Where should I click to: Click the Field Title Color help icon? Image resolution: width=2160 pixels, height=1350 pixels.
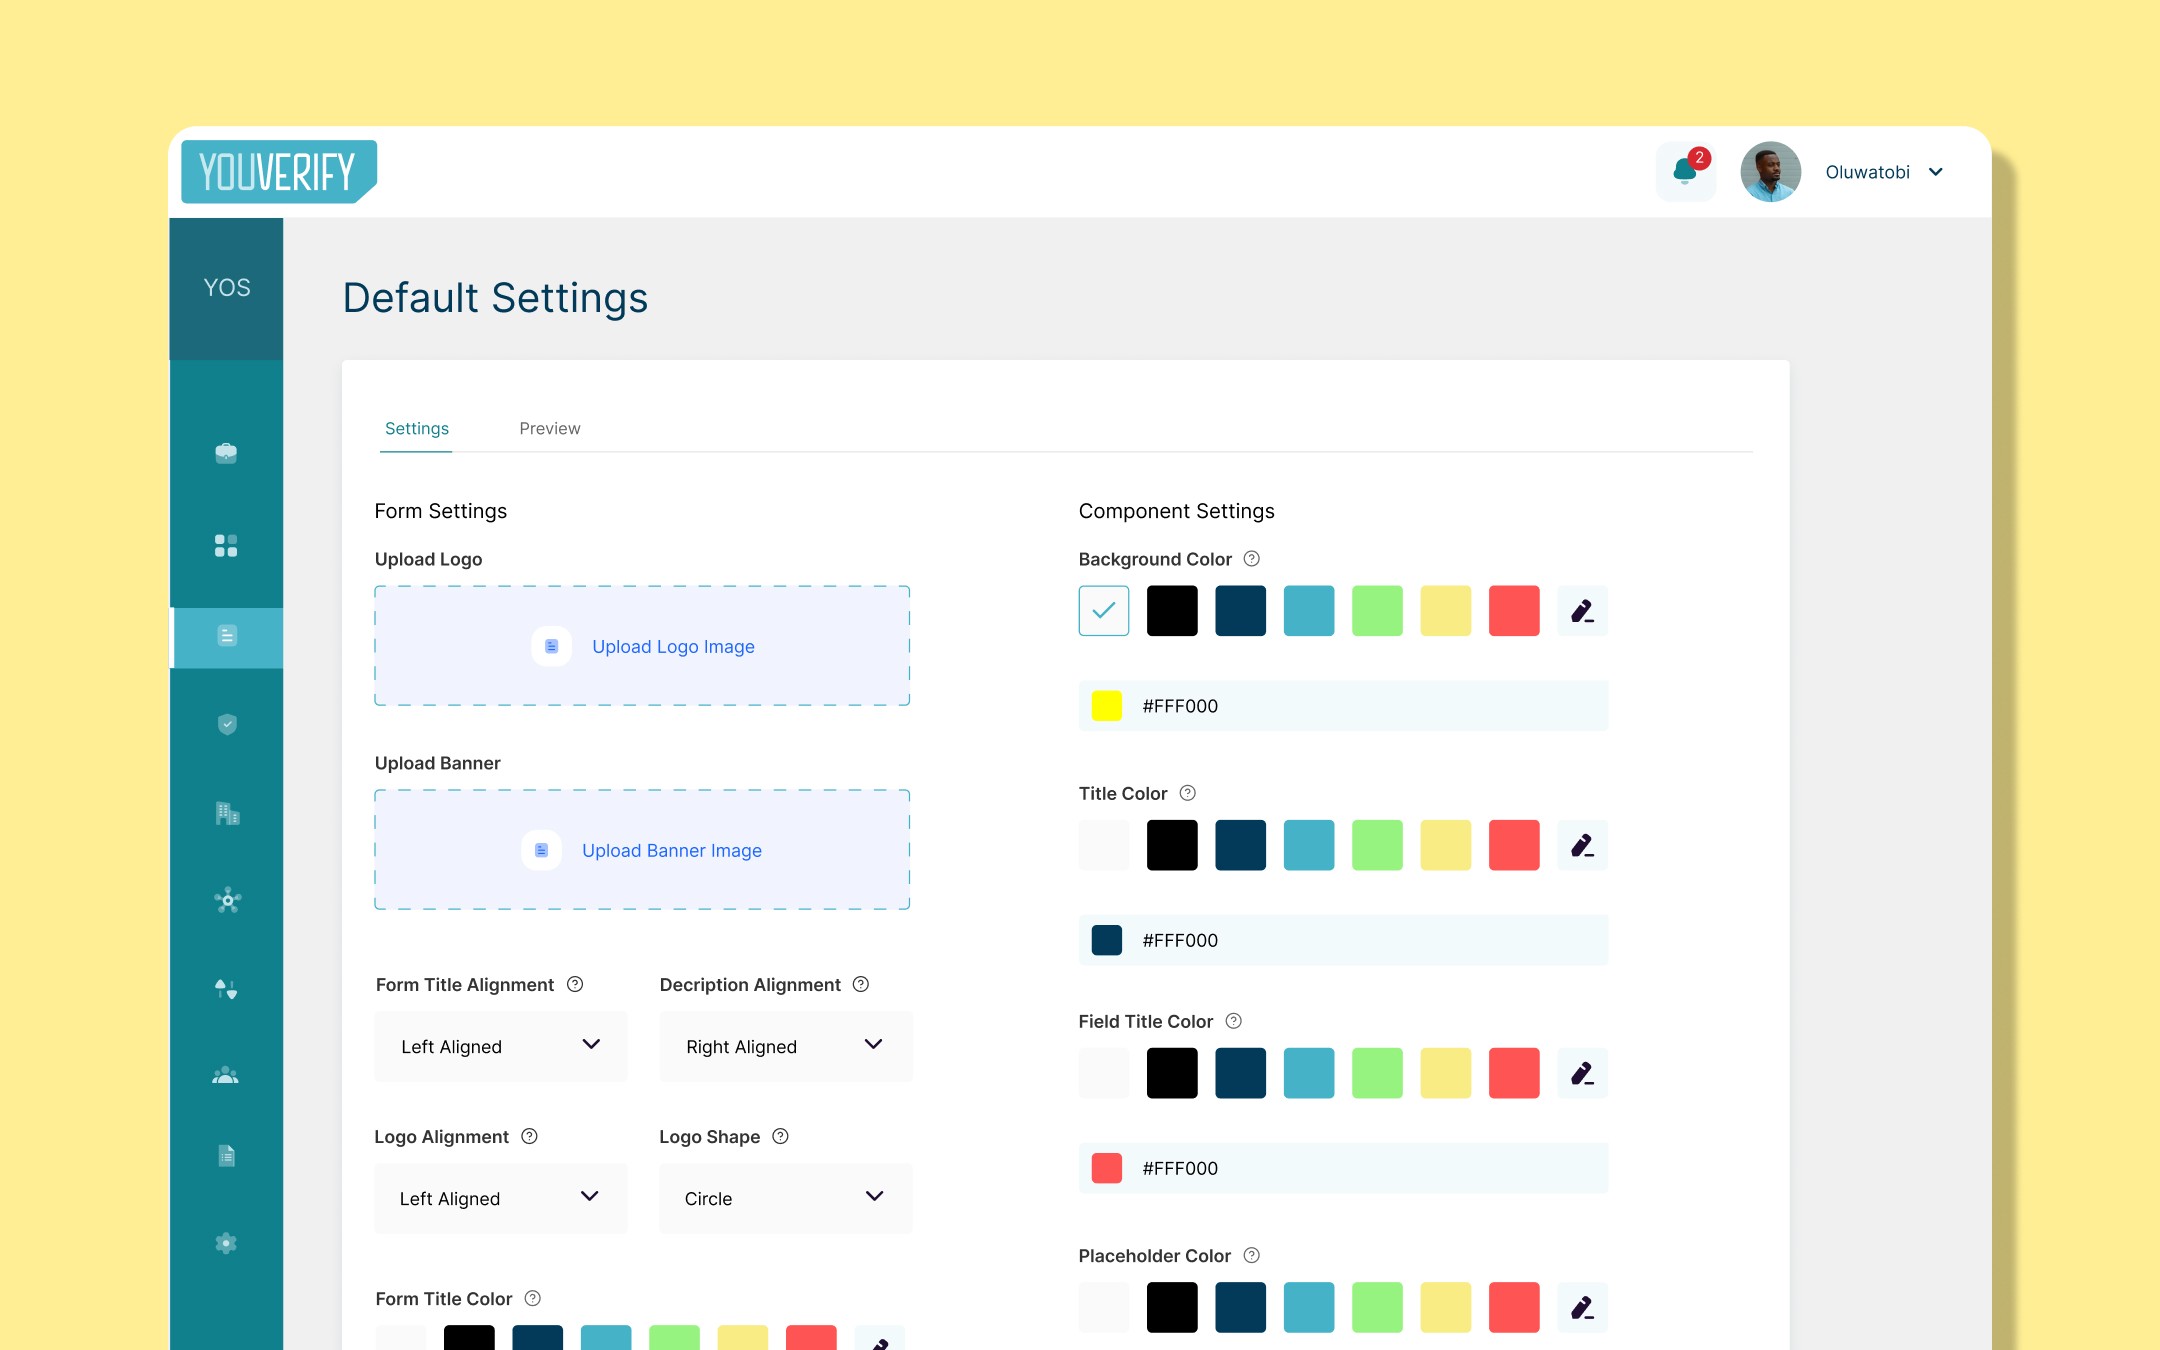click(1233, 1021)
